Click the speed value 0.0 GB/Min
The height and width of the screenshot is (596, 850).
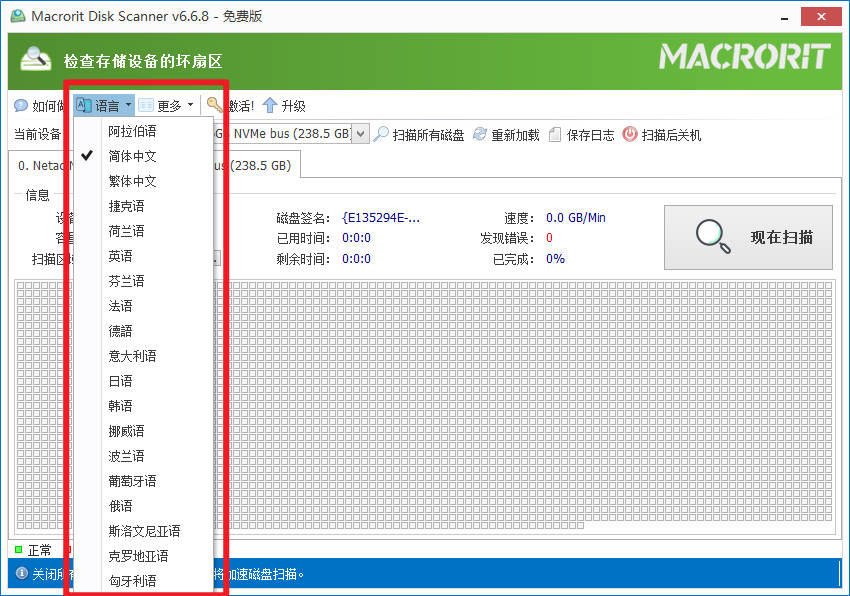576,218
